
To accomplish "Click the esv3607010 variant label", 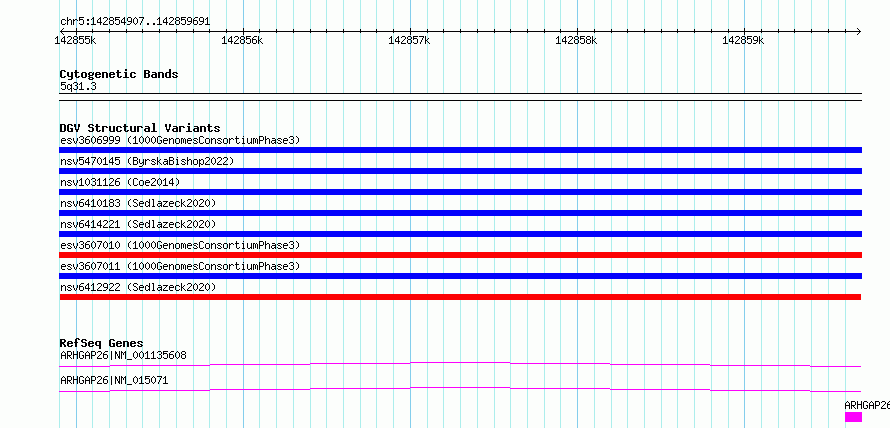I will coord(180,245).
